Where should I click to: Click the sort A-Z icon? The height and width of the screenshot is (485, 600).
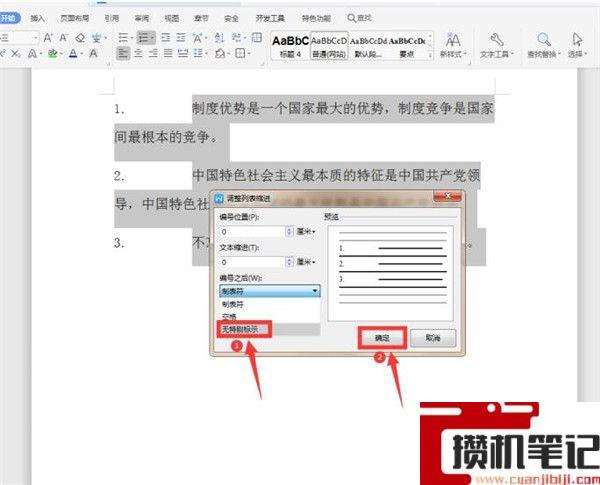coord(219,38)
